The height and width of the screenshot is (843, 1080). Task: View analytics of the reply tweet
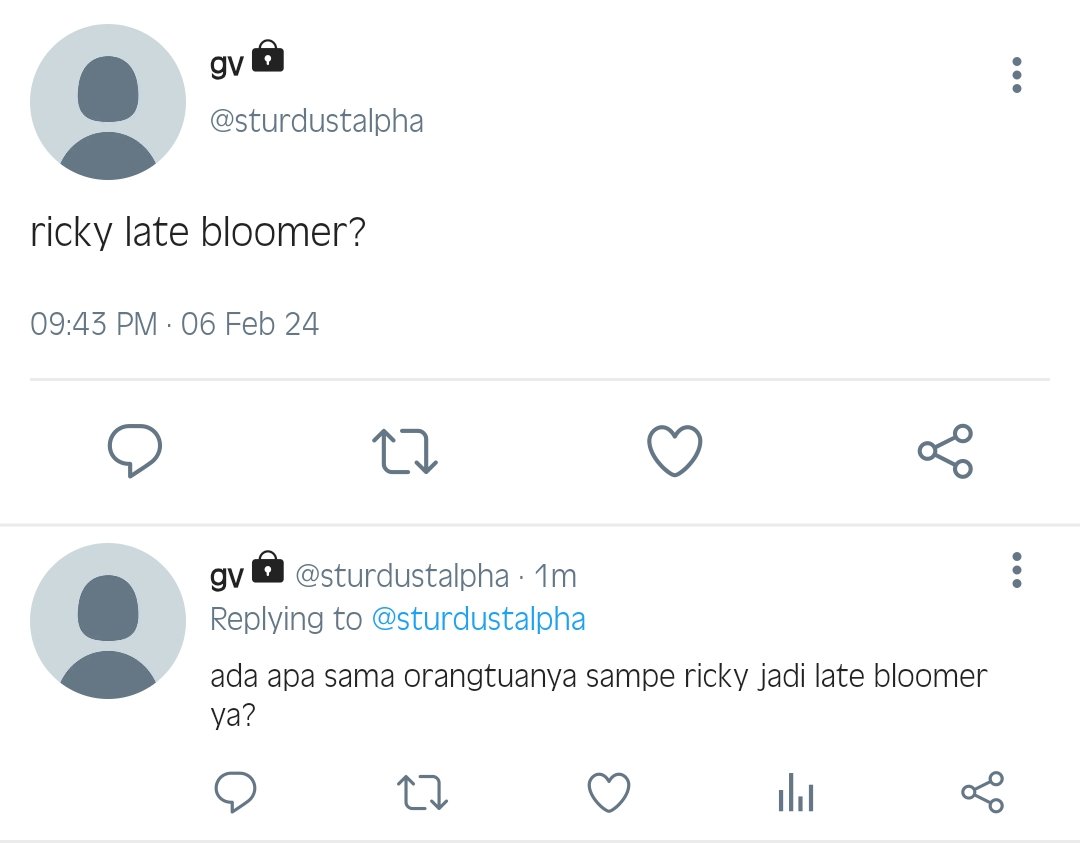(x=796, y=792)
